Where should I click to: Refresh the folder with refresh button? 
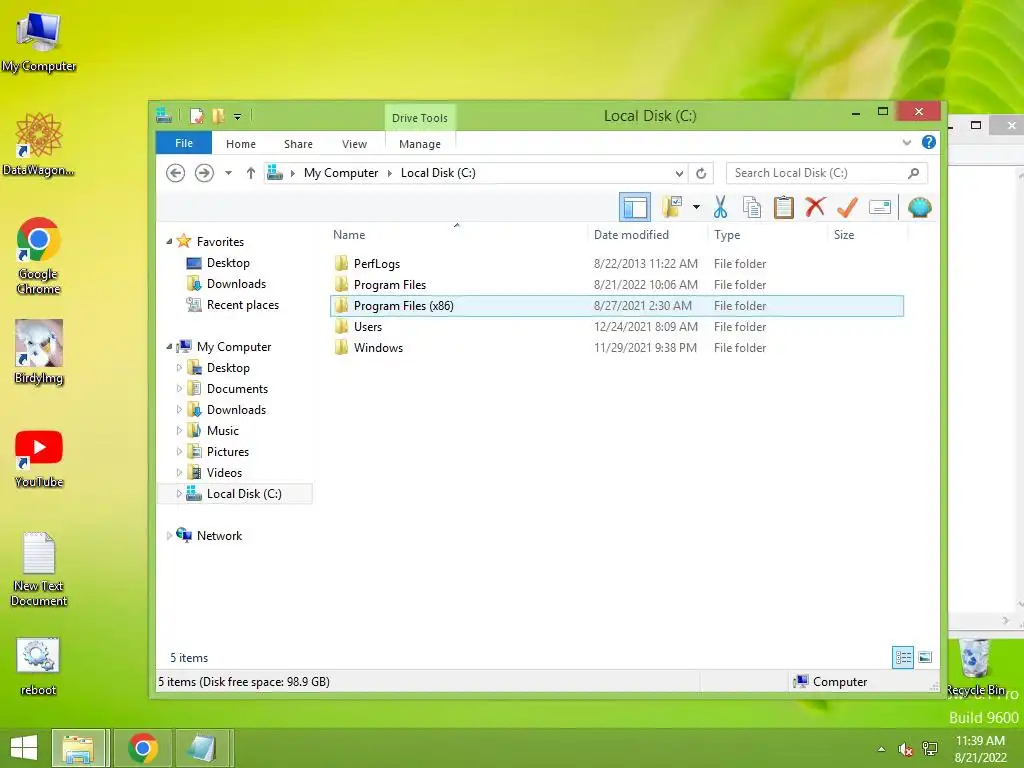click(x=701, y=173)
